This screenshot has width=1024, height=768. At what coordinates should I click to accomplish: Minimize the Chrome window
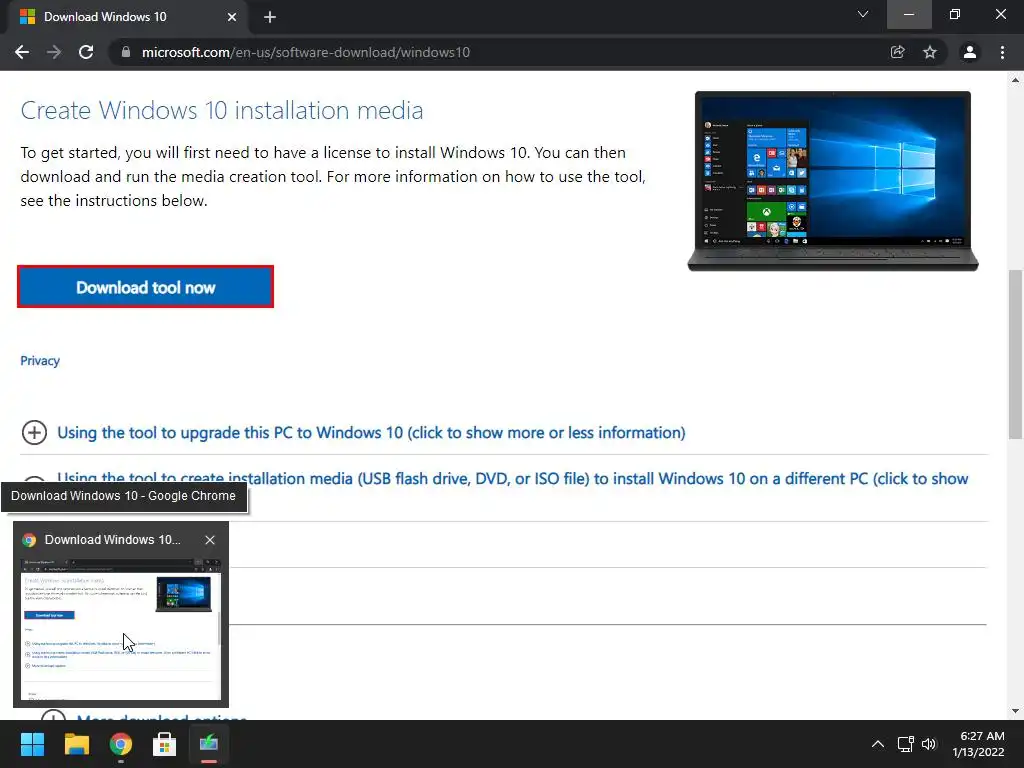point(909,14)
